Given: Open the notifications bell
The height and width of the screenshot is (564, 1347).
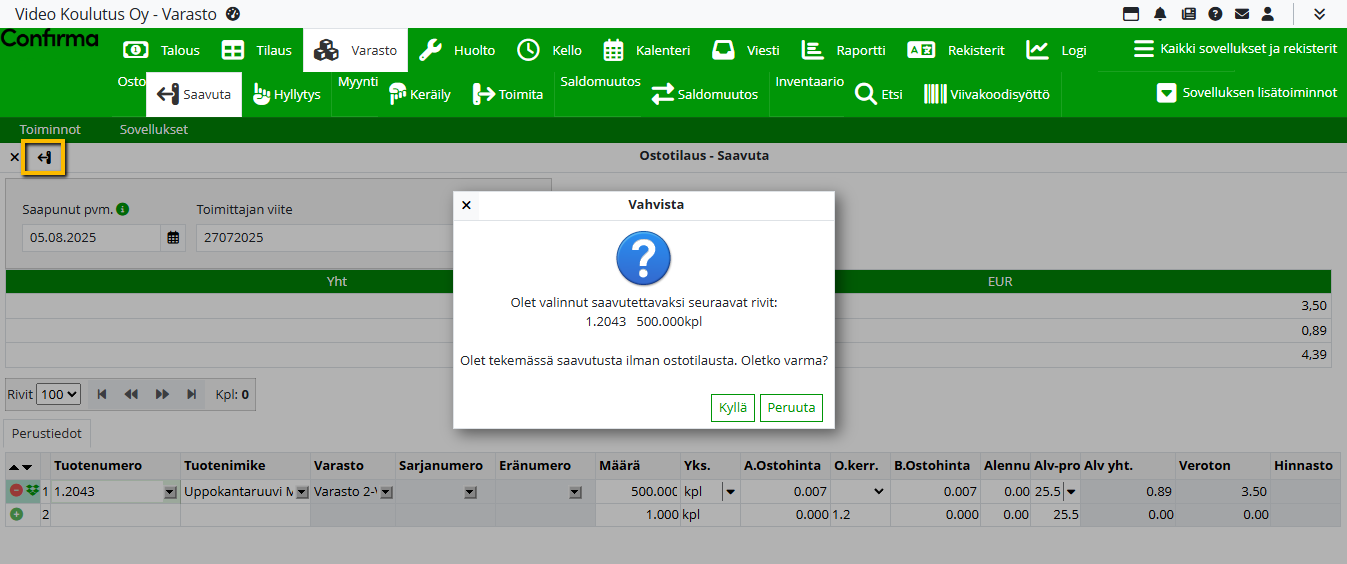Looking at the screenshot, I should [x=1160, y=14].
